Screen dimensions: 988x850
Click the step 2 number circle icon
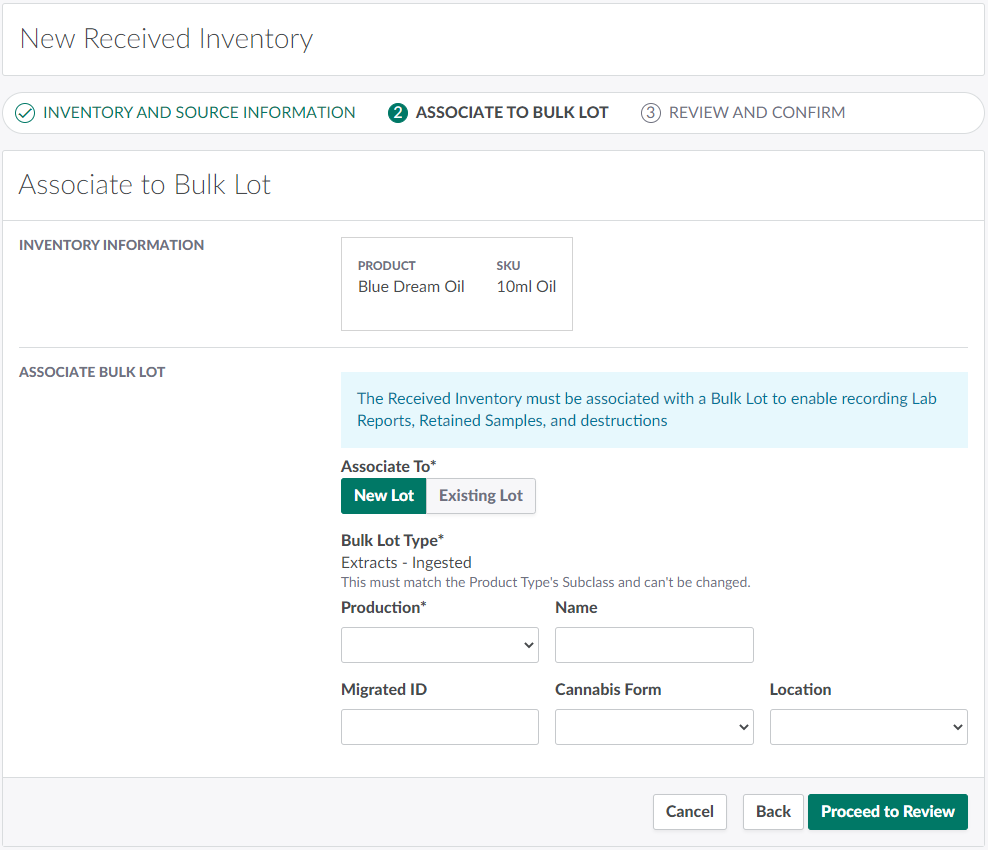[x=398, y=113]
